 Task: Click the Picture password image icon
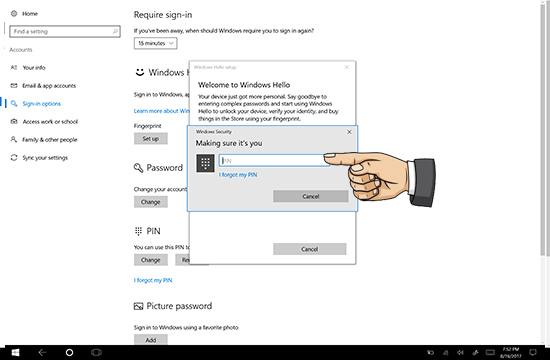tap(138, 306)
